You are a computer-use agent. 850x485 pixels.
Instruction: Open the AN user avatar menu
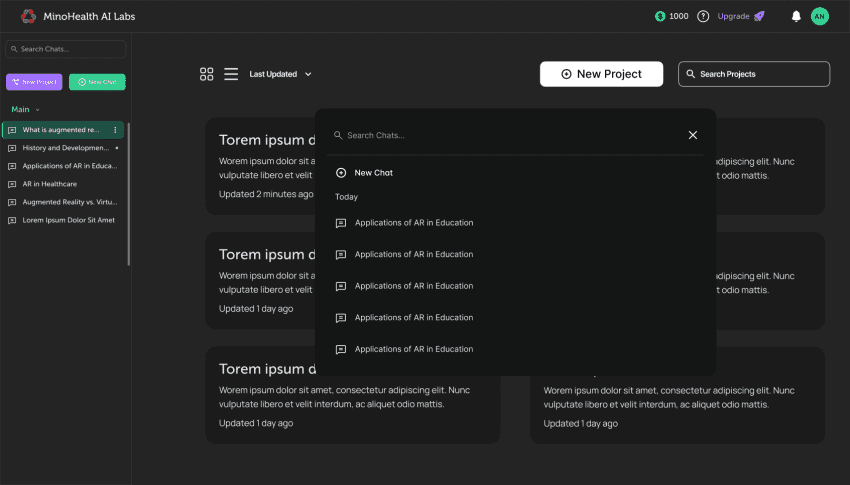tap(820, 16)
